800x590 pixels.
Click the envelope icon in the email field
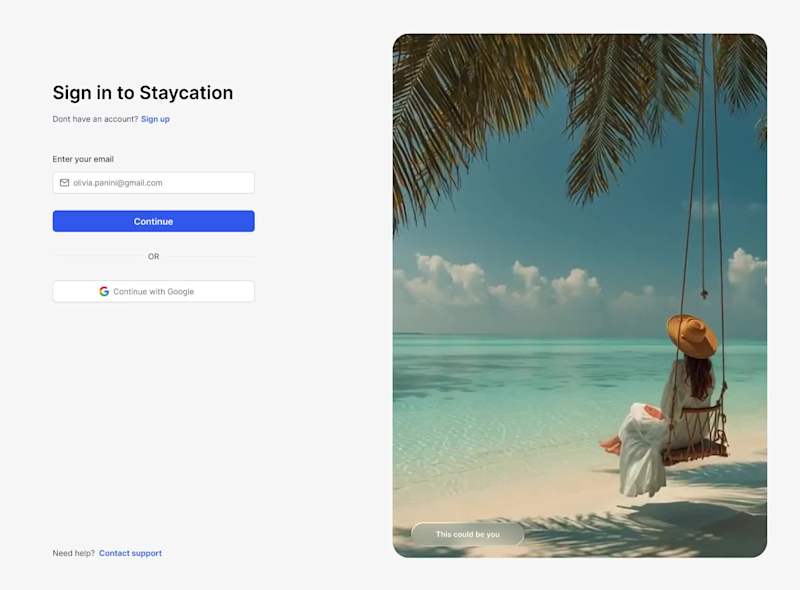pos(65,183)
